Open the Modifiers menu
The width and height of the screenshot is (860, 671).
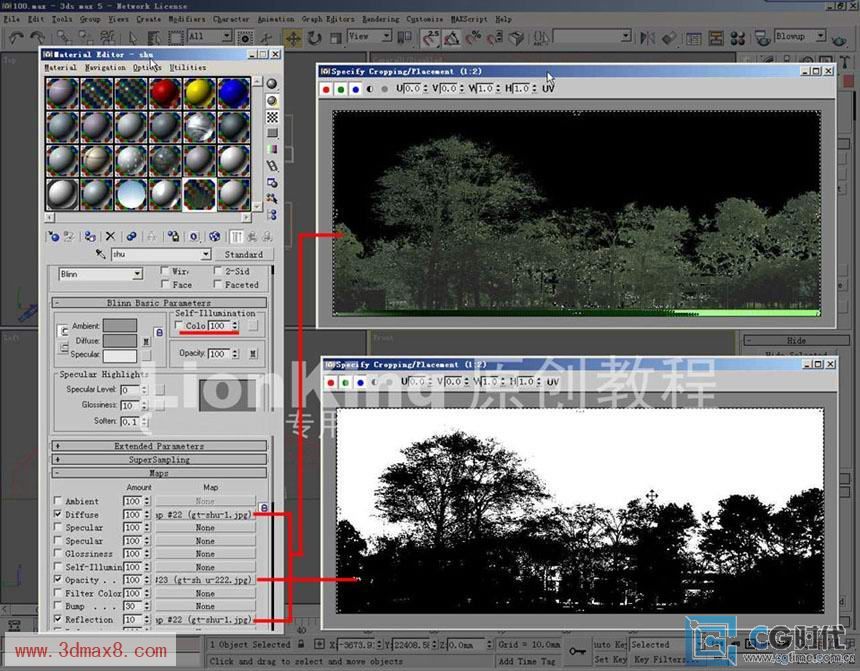pos(186,19)
